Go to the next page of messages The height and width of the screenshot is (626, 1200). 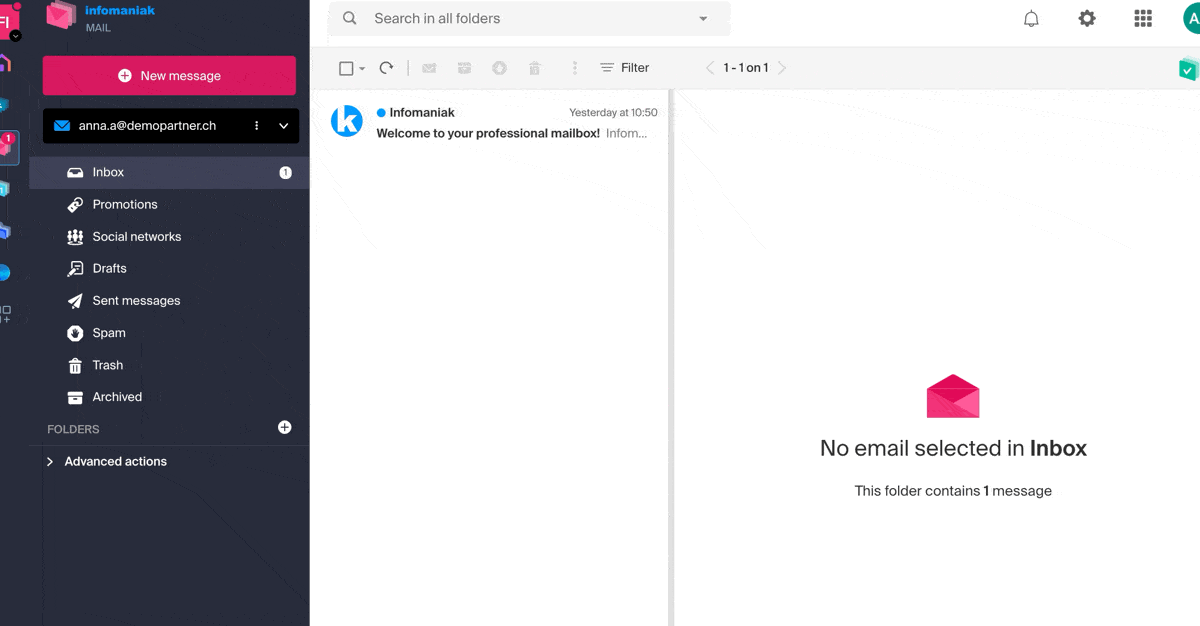782,68
